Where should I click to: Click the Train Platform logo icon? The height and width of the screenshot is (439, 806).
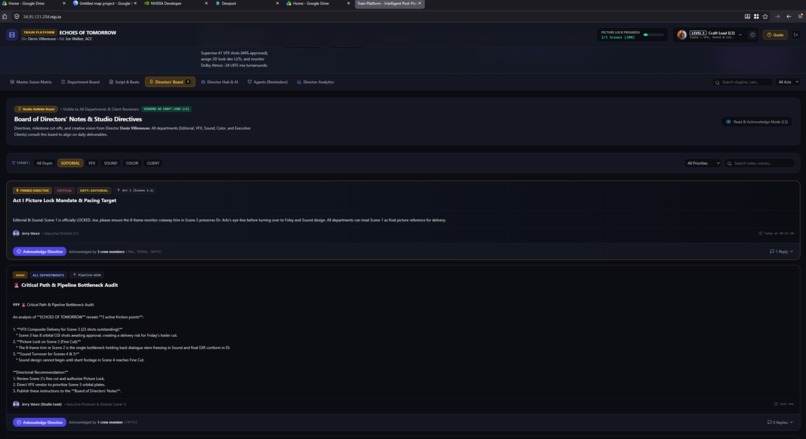pyautogui.click(x=12, y=35)
